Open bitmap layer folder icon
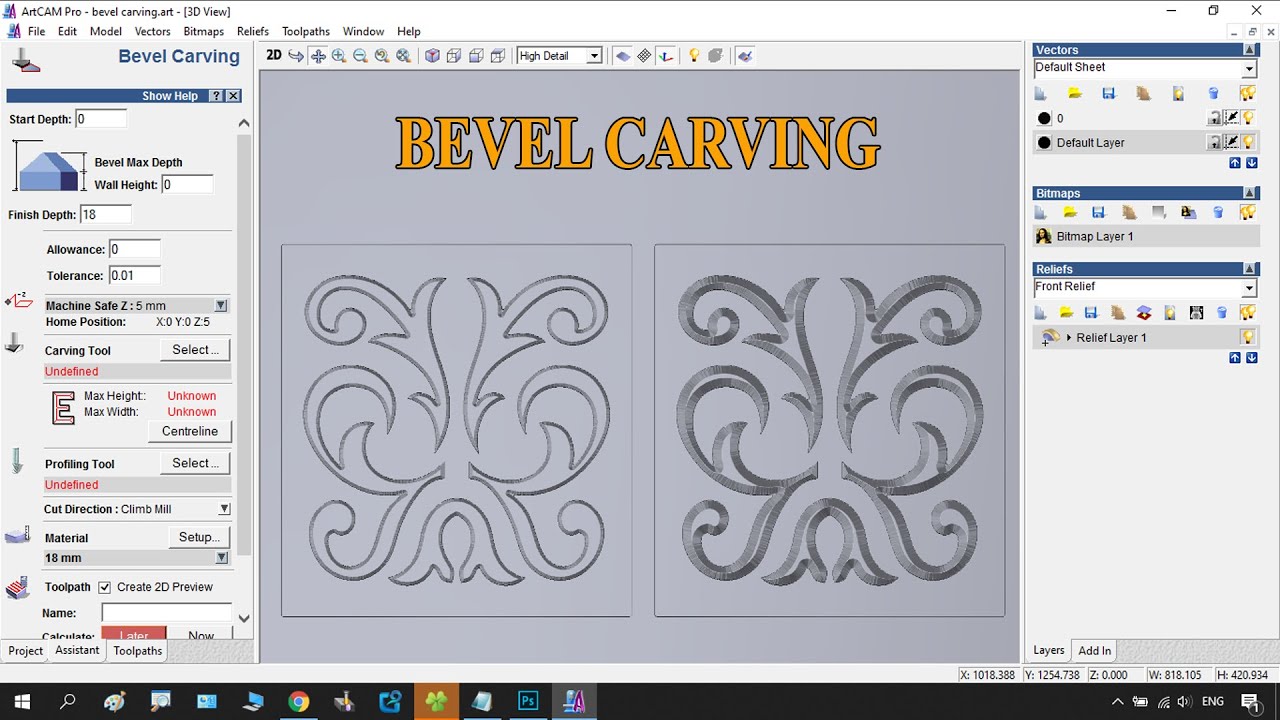 (x=1070, y=212)
